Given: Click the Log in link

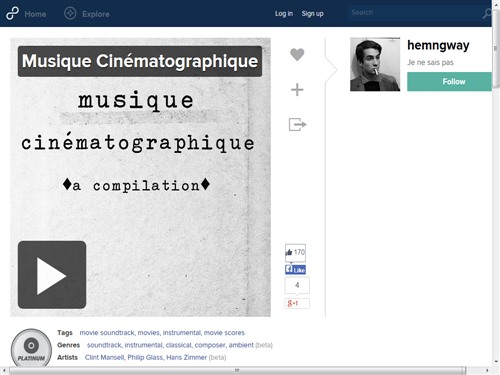Looking at the screenshot, I should click(284, 14).
